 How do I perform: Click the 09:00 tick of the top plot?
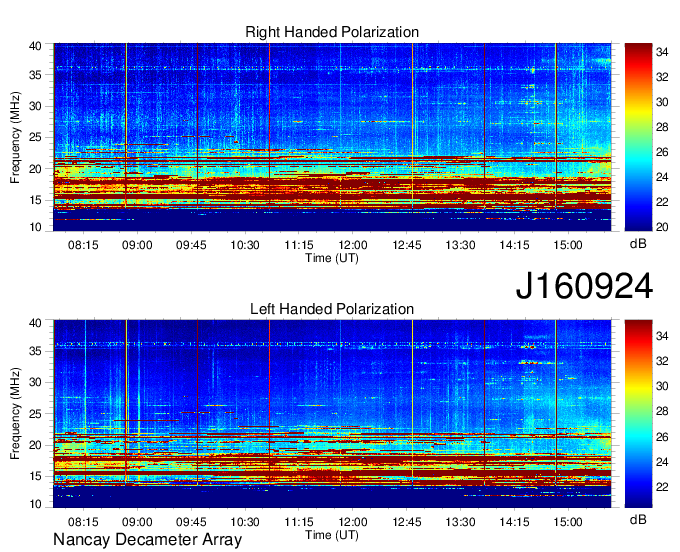click(137, 245)
